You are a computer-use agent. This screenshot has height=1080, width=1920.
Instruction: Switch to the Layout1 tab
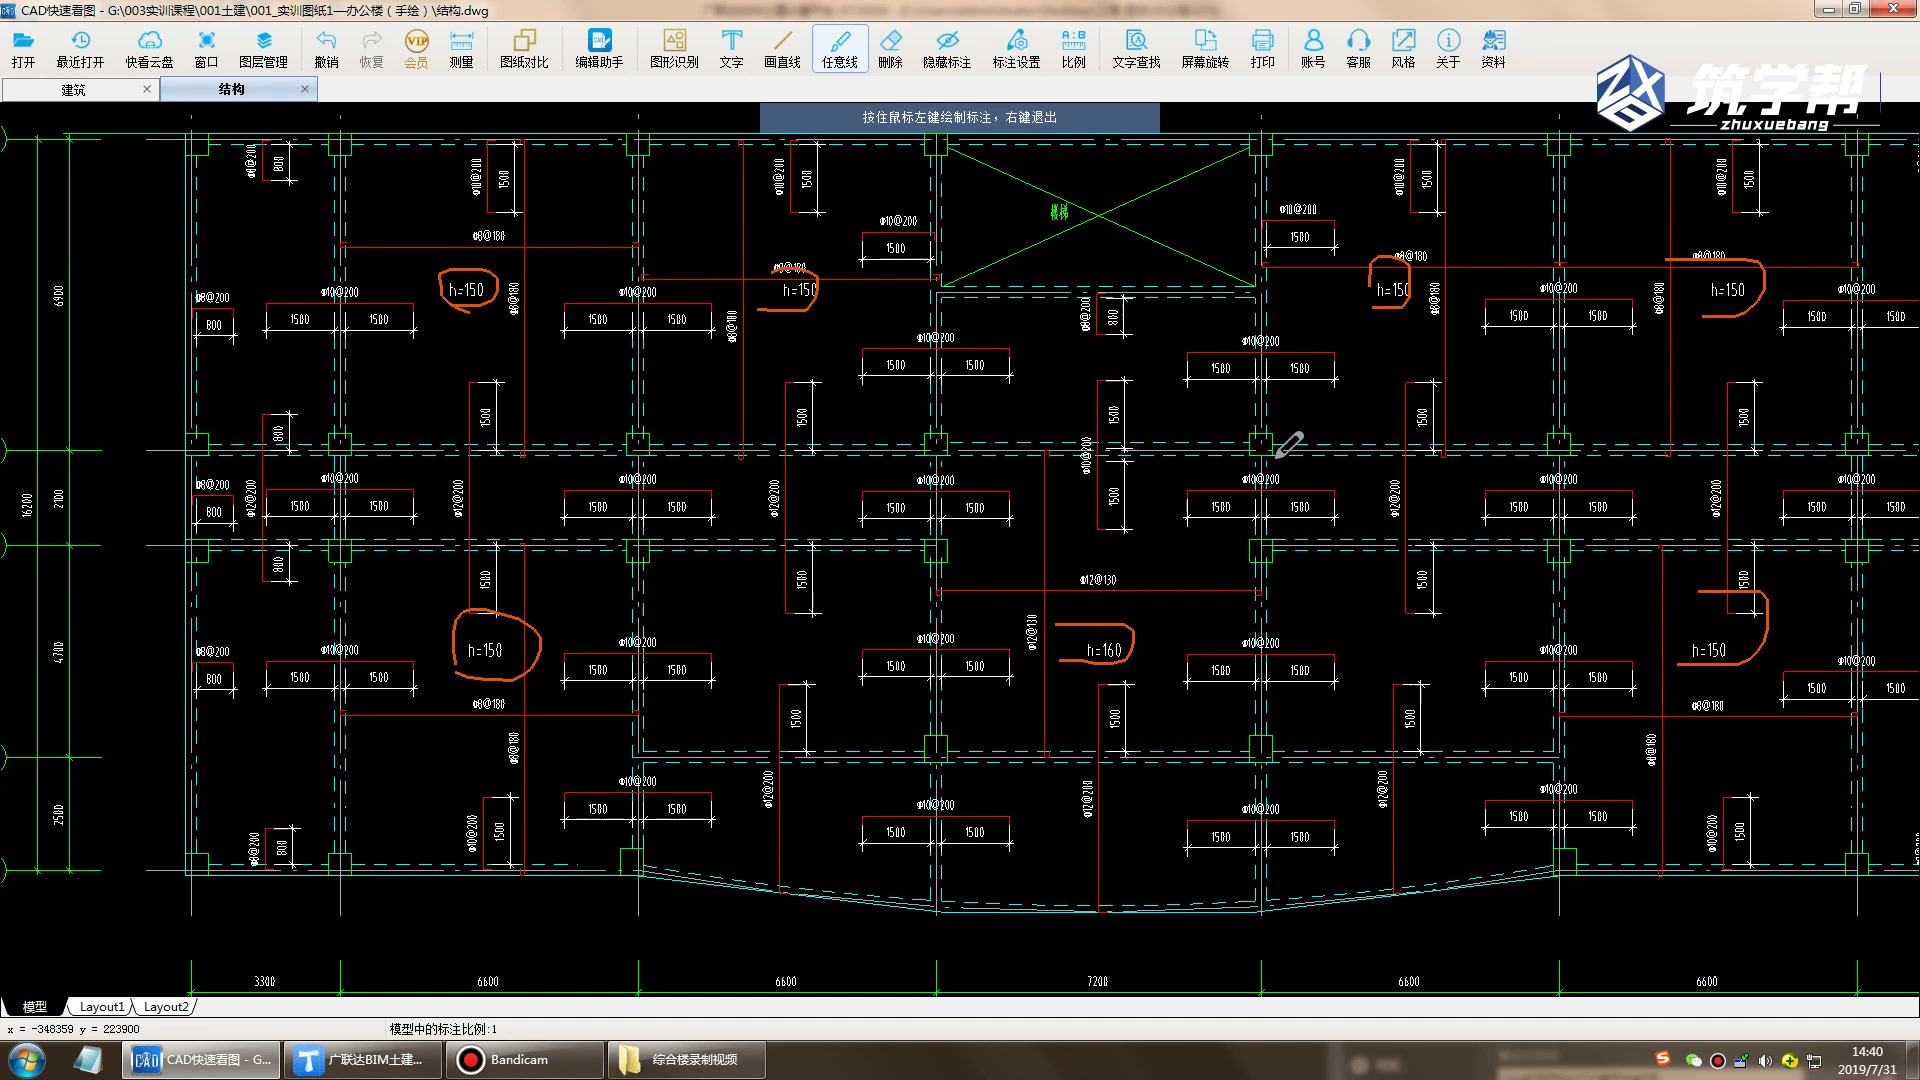(102, 1007)
